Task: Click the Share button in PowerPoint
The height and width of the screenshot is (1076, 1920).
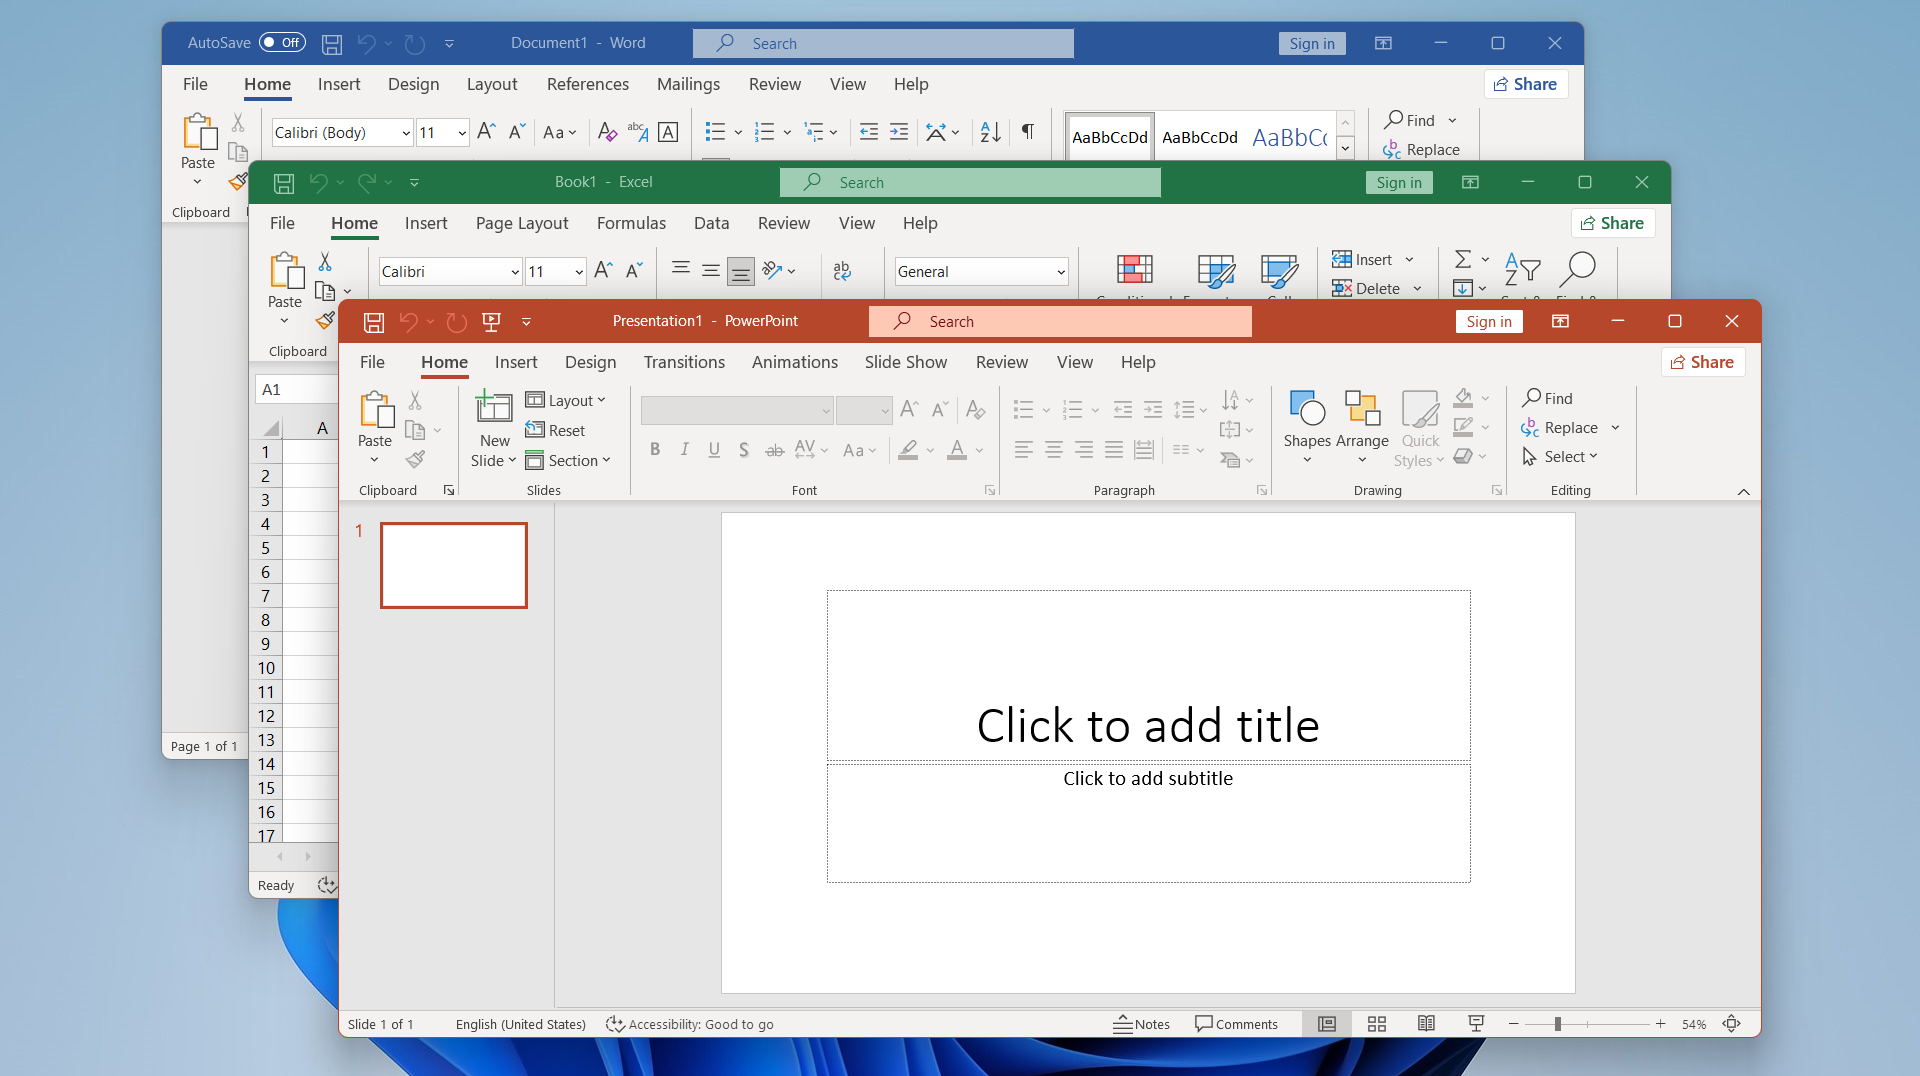Action: pyautogui.click(x=1703, y=362)
